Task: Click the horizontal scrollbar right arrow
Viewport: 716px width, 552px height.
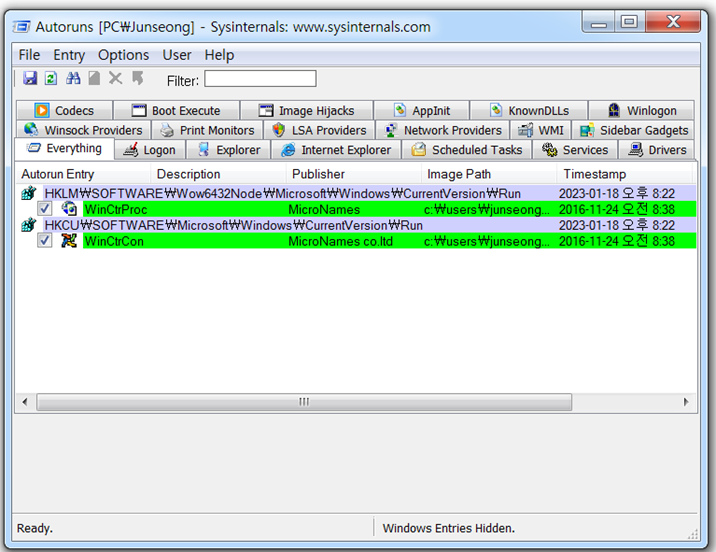Action: point(686,402)
